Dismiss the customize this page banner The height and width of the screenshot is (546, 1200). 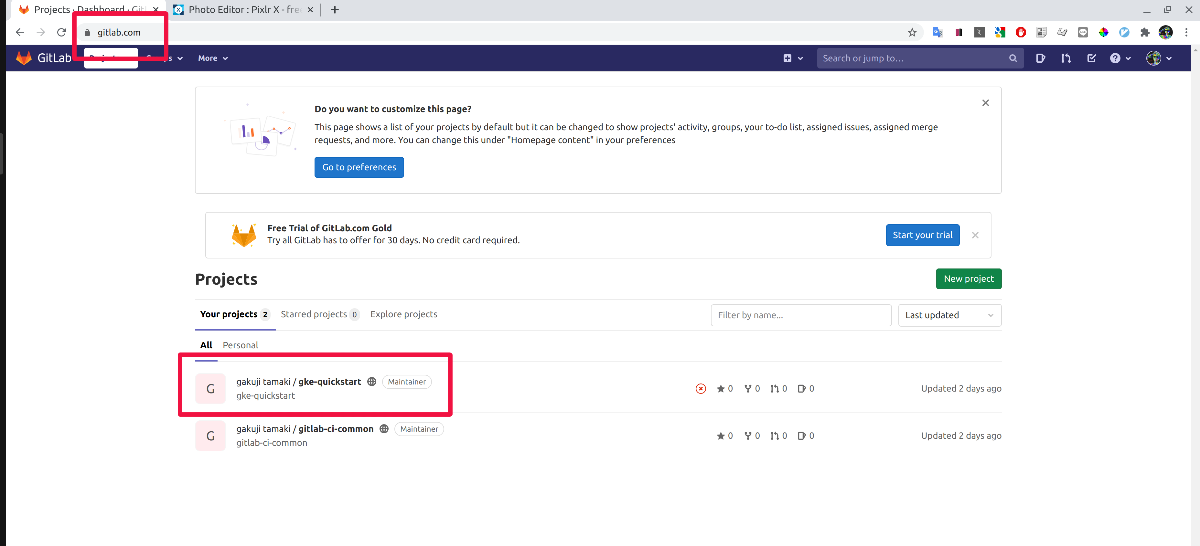pyautogui.click(x=985, y=103)
